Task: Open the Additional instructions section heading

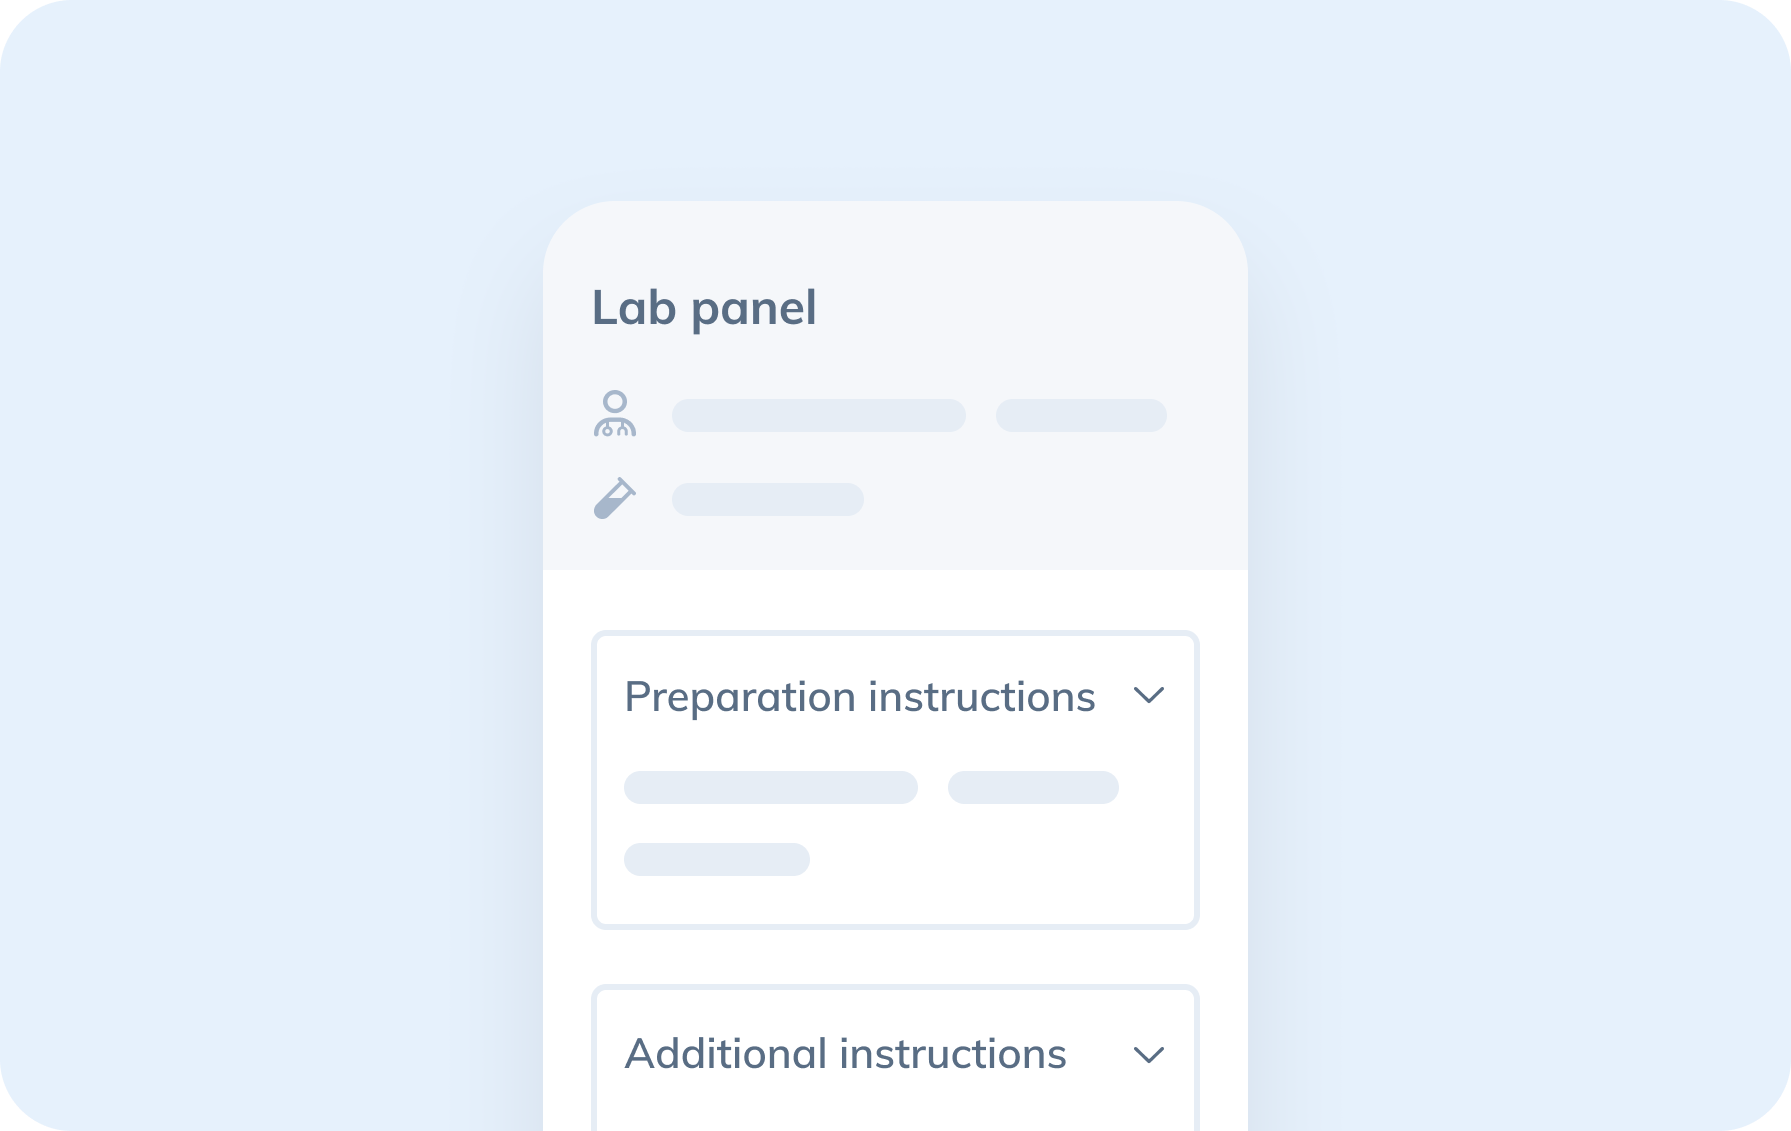Action: click(x=846, y=1054)
